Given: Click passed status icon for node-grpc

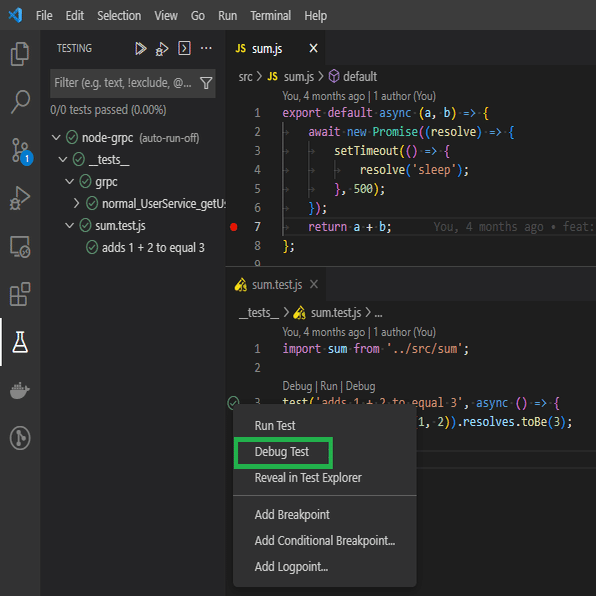Looking at the screenshot, I should pos(72,137).
